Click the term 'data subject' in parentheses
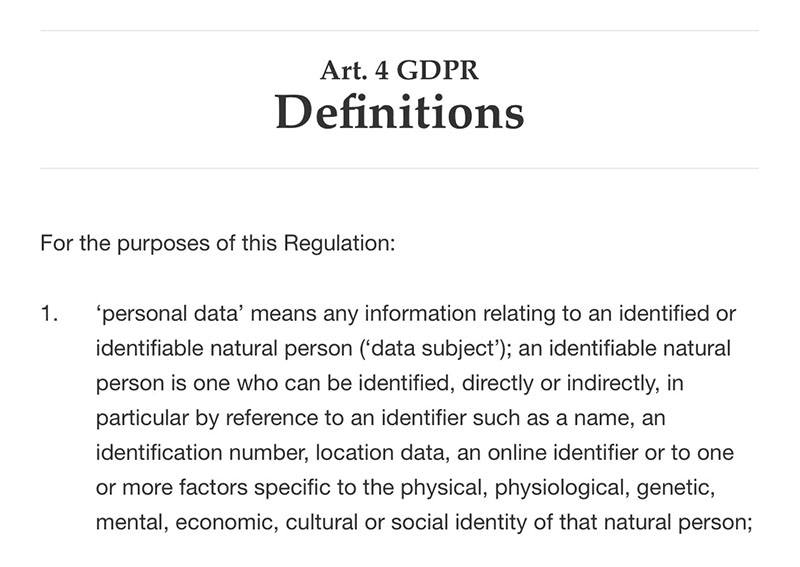 (434, 349)
